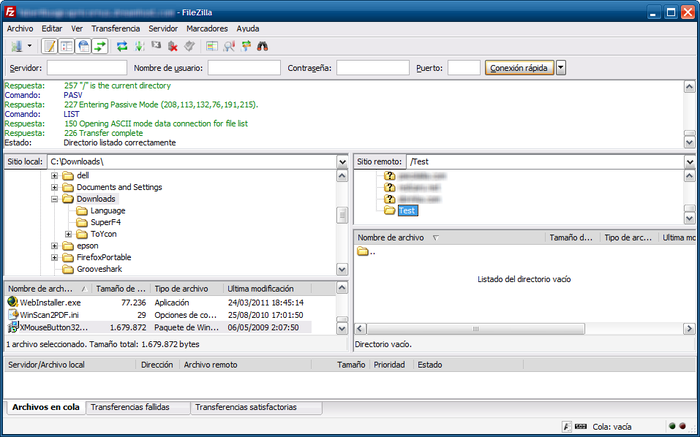Expand the FirefoxPortable folder node
The width and height of the screenshot is (700, 437).
(x=54, y=257)
